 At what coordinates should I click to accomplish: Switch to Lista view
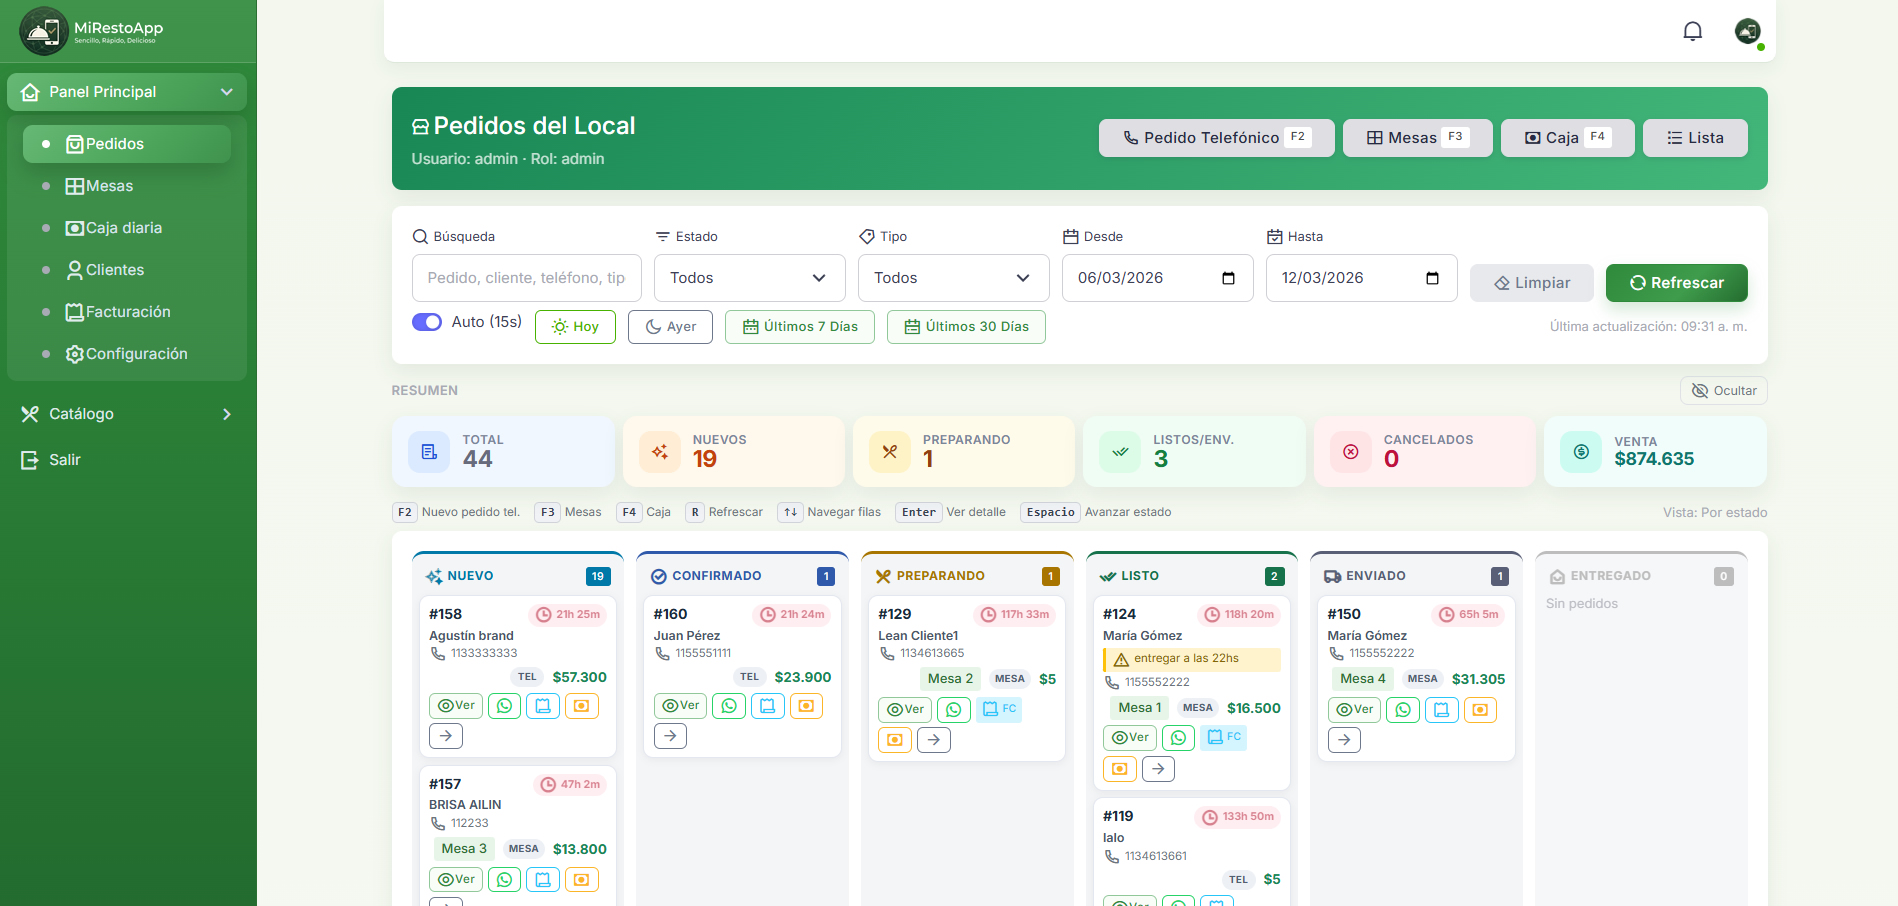1696,138
